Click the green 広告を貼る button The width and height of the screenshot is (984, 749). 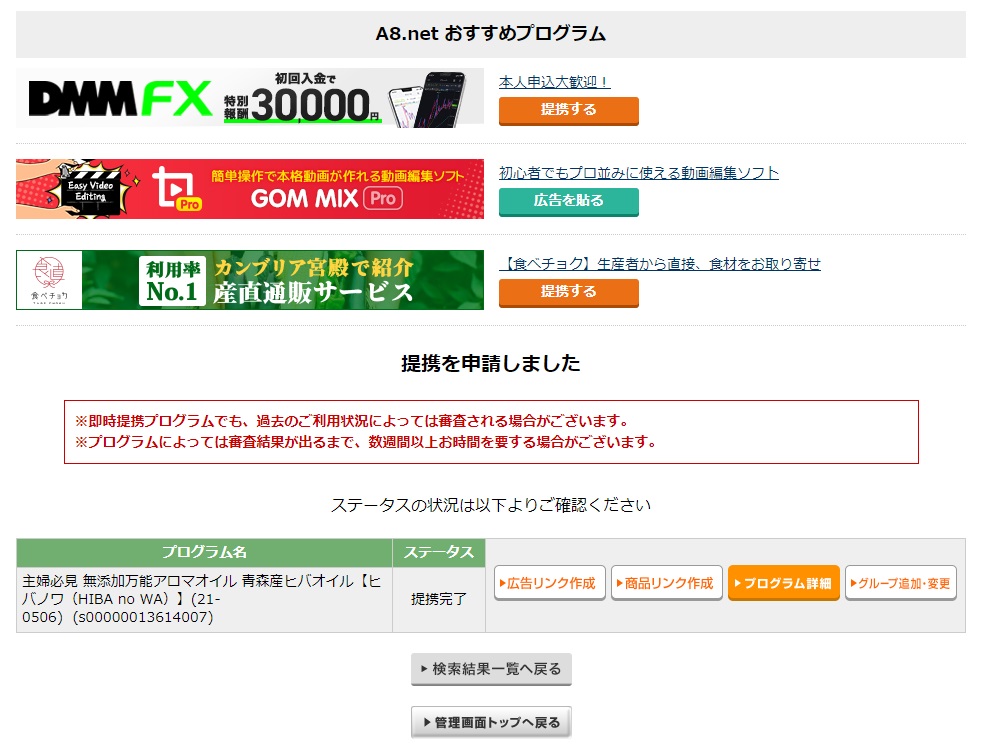click(x=569, y=201)
